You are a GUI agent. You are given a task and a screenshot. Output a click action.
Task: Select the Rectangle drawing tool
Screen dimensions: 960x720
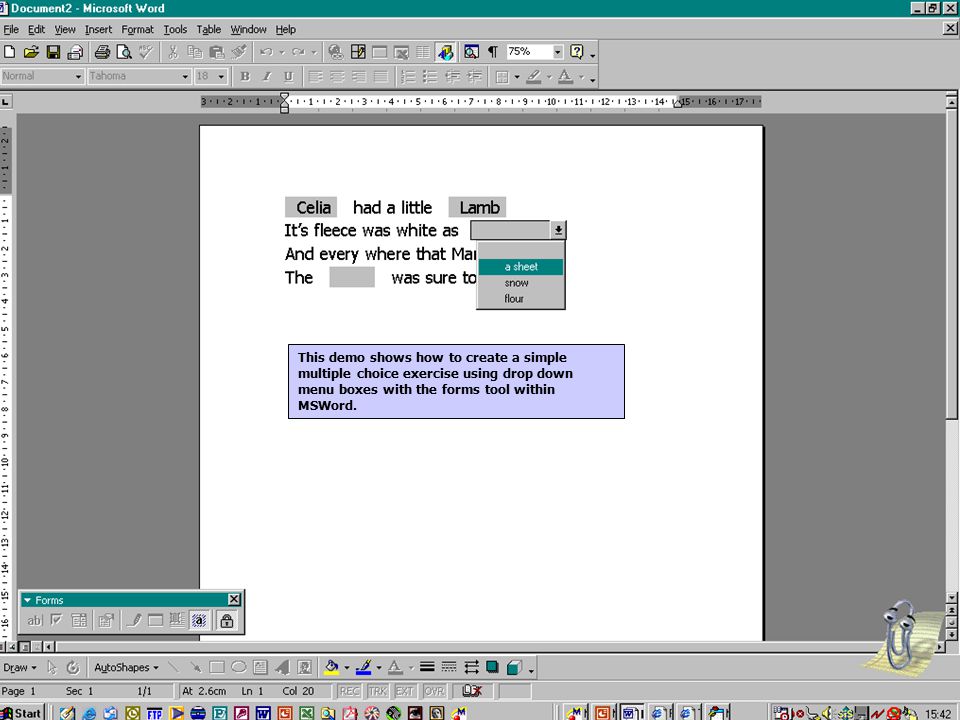(217, 667)
